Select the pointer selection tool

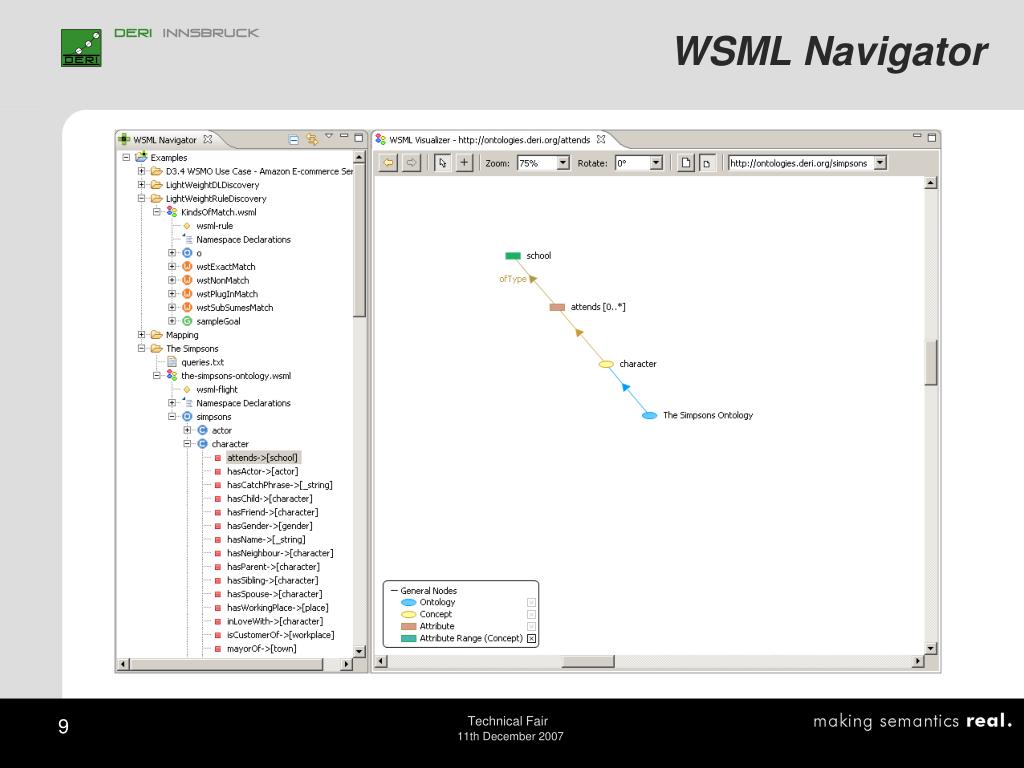tap(442, 163)
